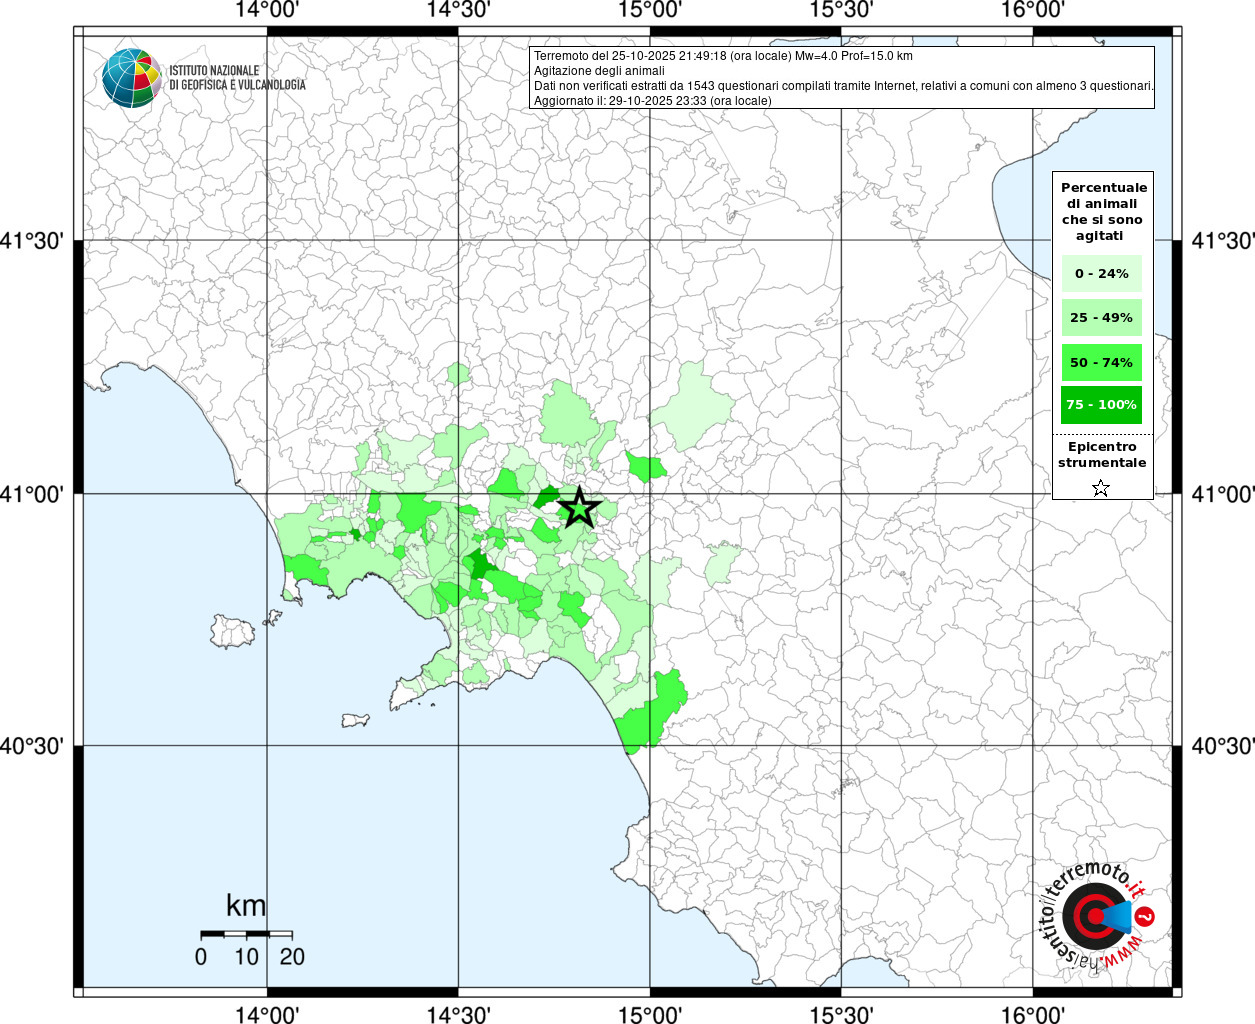The image size is (1255, 1024).
Task: Select the 25 - 49% legend swatch
Action: (x=1101, y=318)
